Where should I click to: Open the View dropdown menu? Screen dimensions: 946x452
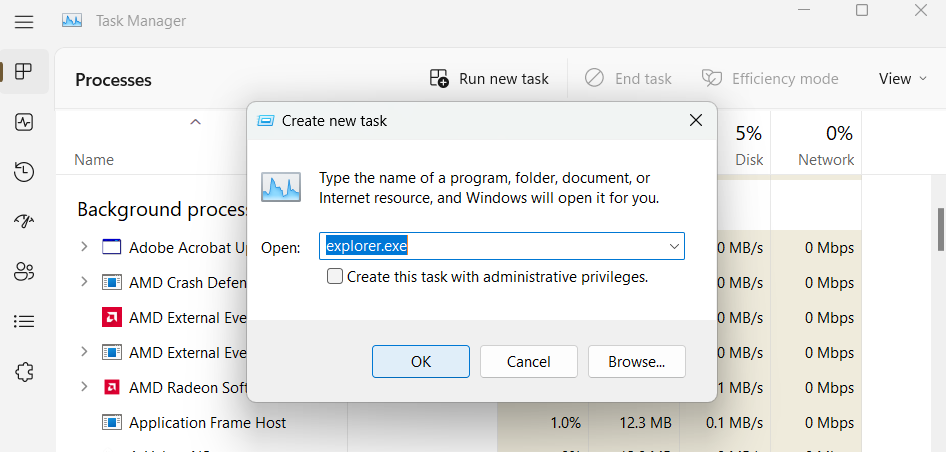point(902,78)
